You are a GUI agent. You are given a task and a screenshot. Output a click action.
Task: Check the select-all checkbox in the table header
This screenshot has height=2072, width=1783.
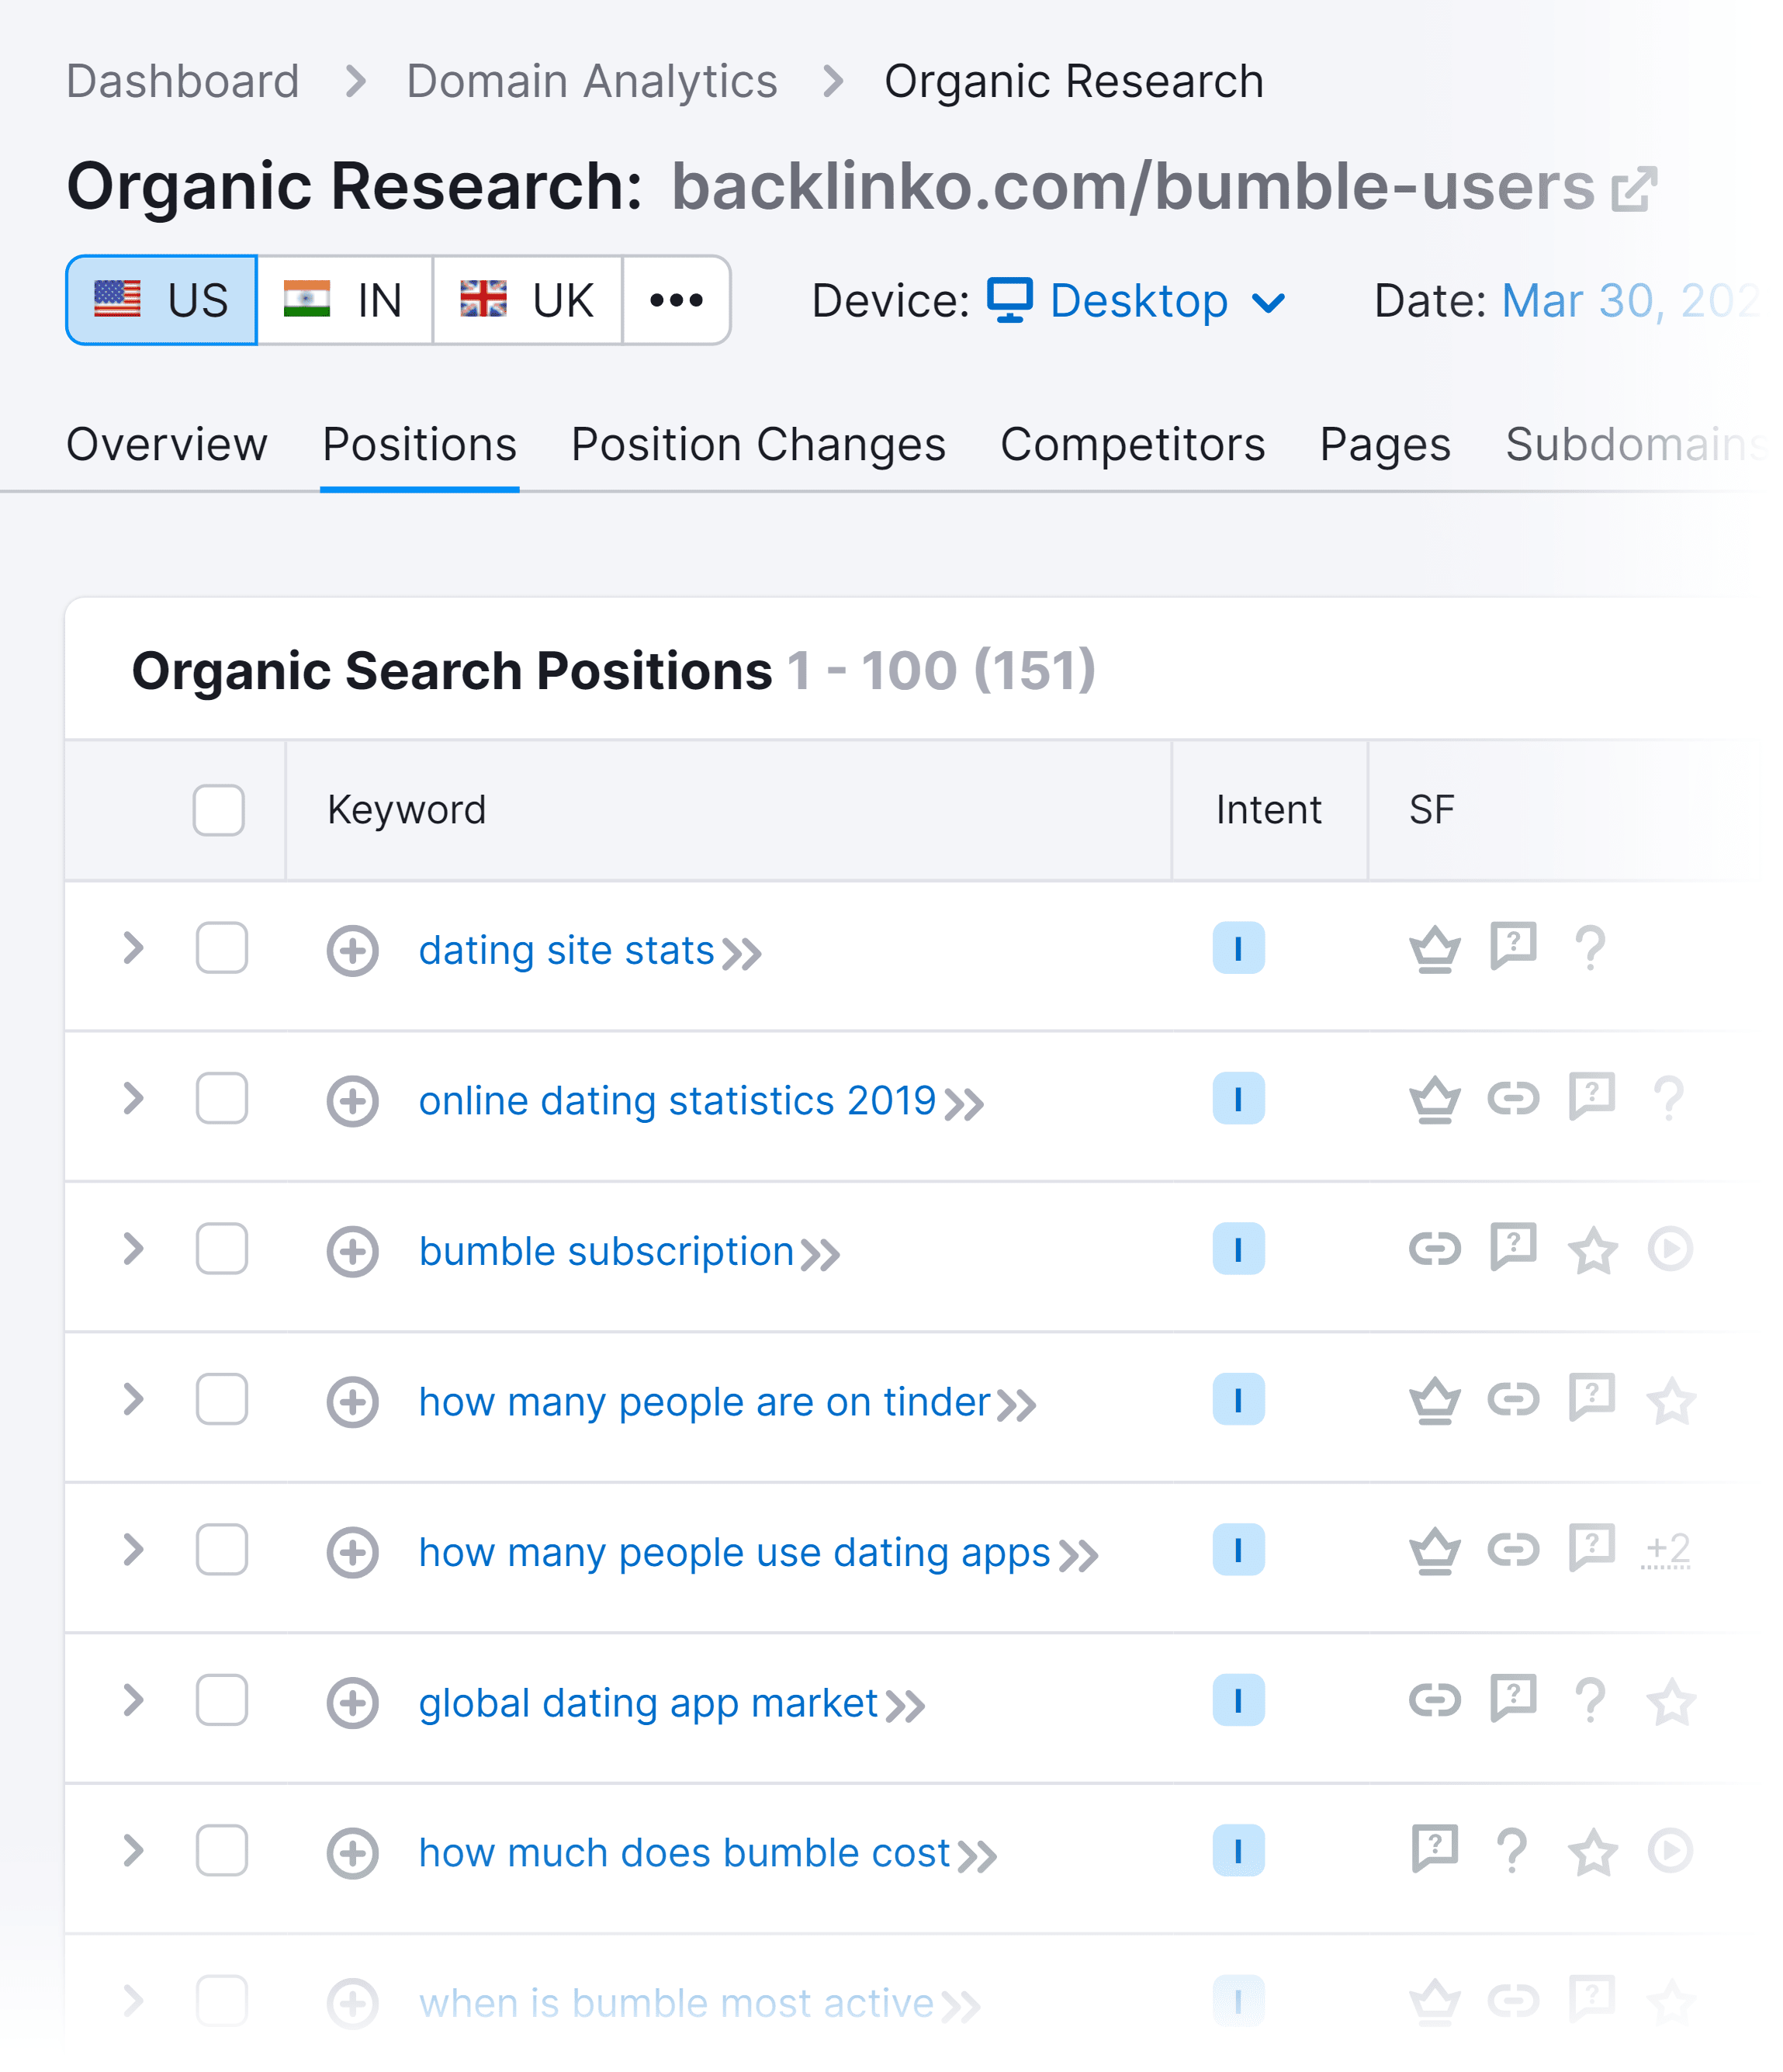[217, 812]
